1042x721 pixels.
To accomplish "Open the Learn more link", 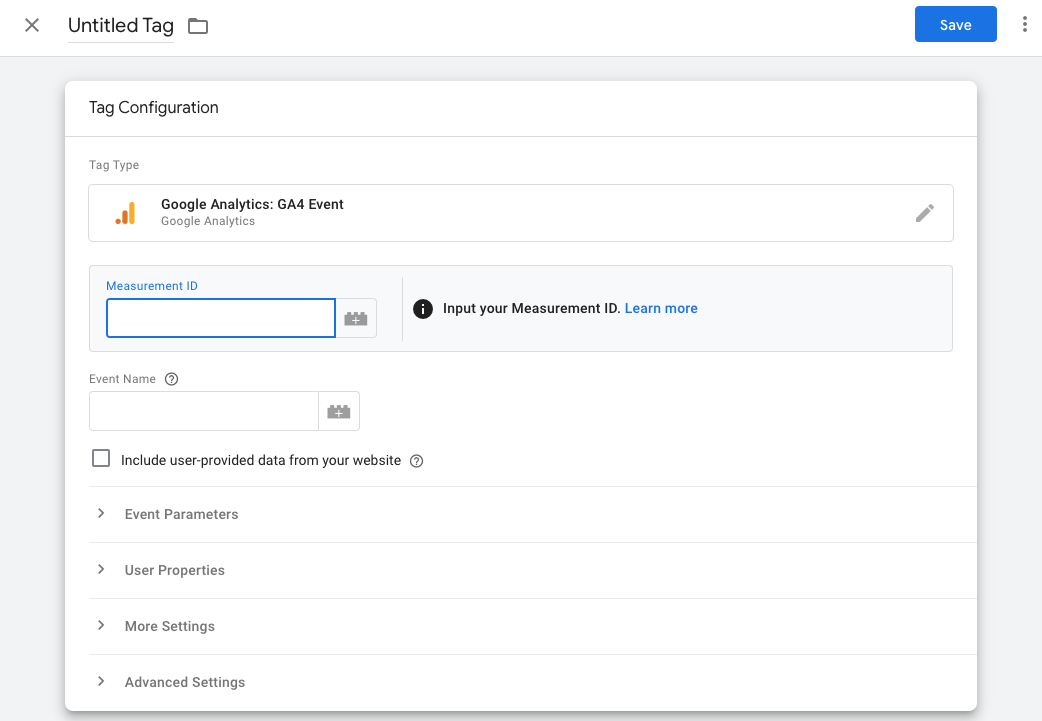I will pyautogui.click(x=661, y=308).
